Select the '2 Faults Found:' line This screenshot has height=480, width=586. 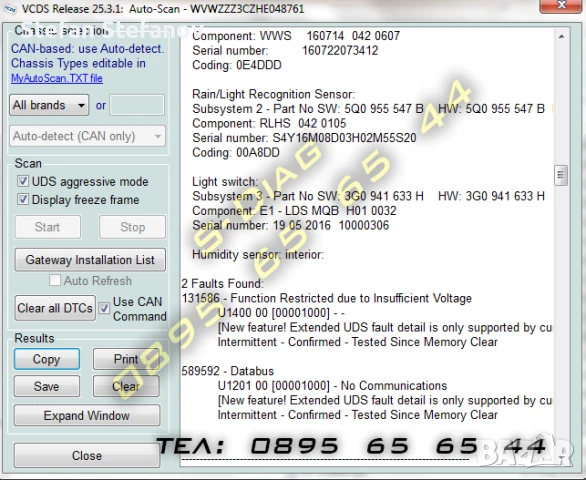(x=222, y=284)
